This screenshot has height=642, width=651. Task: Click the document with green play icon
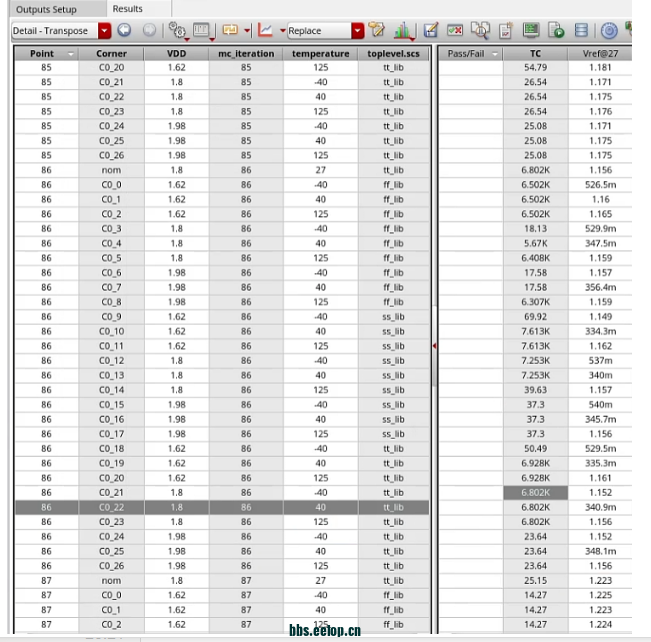(556, 30)
